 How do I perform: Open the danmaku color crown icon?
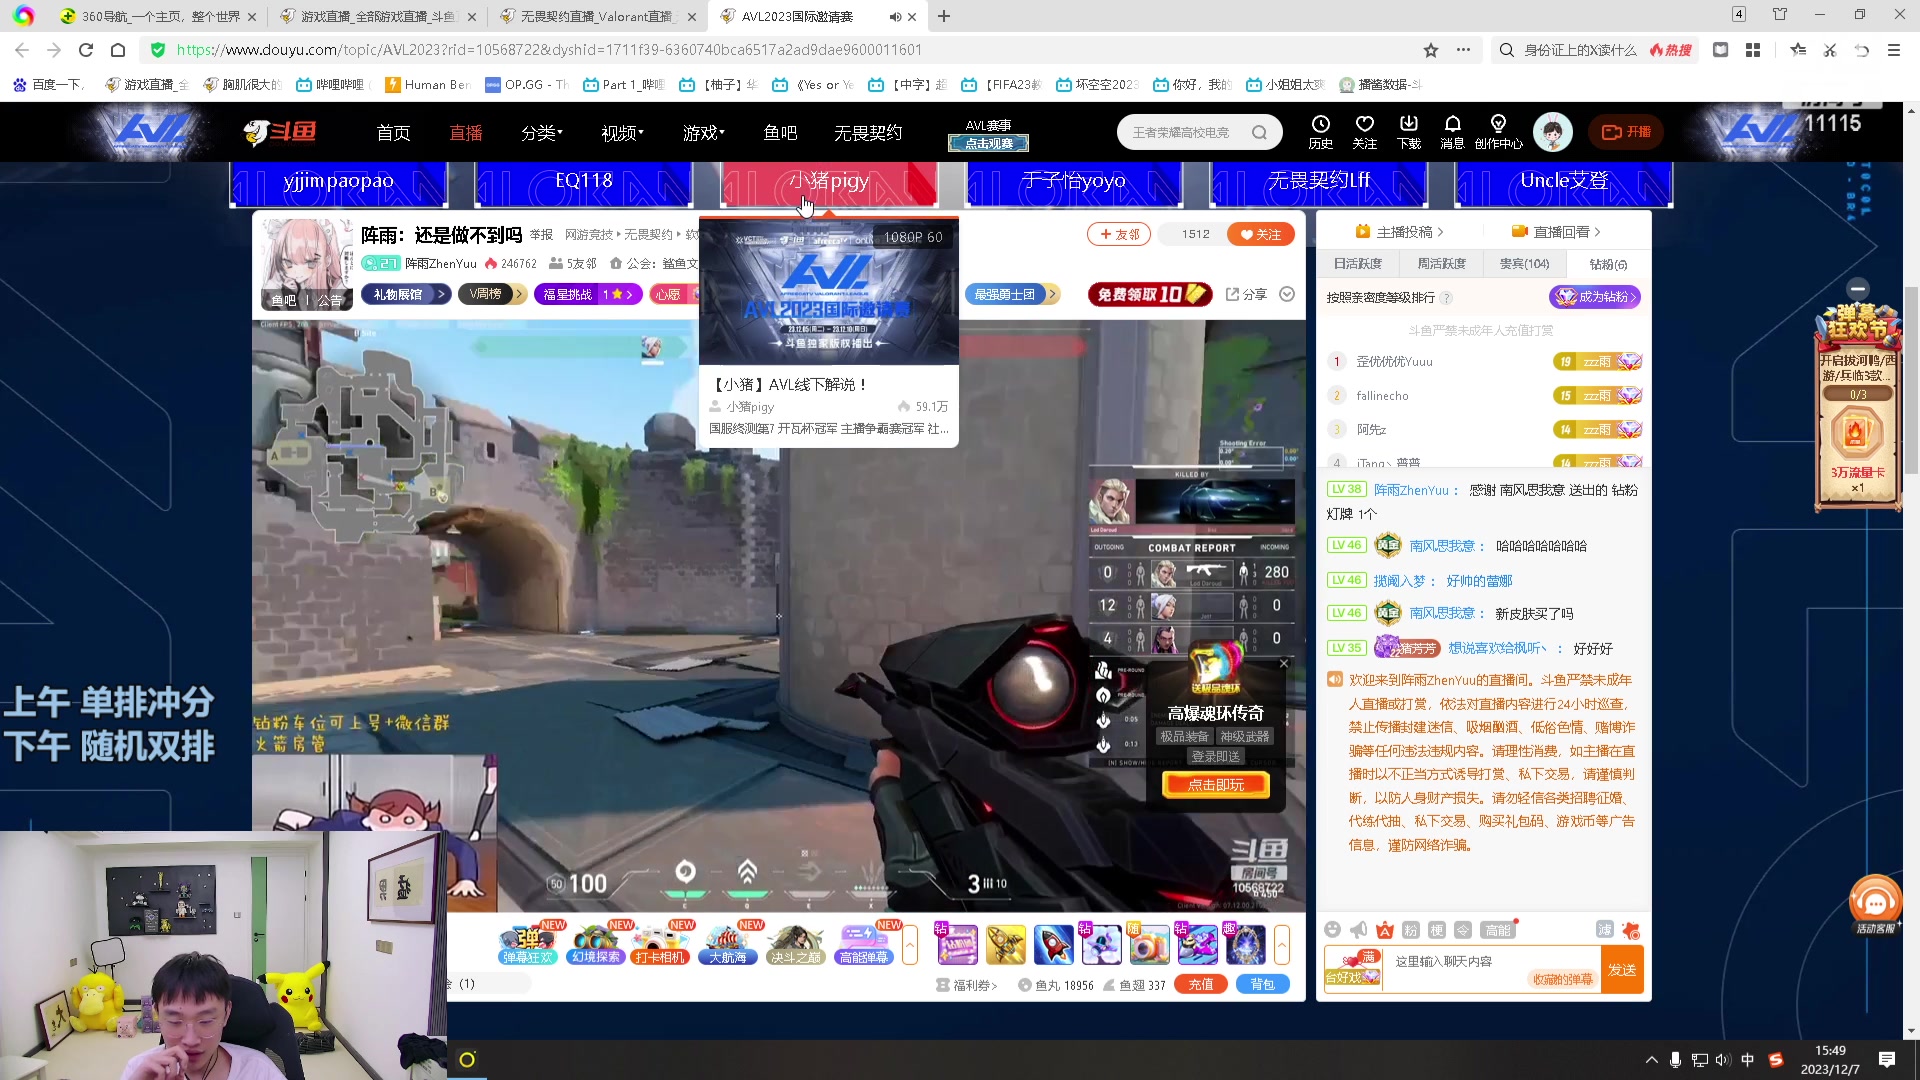pyautogui.click(x=1384, y=930)
